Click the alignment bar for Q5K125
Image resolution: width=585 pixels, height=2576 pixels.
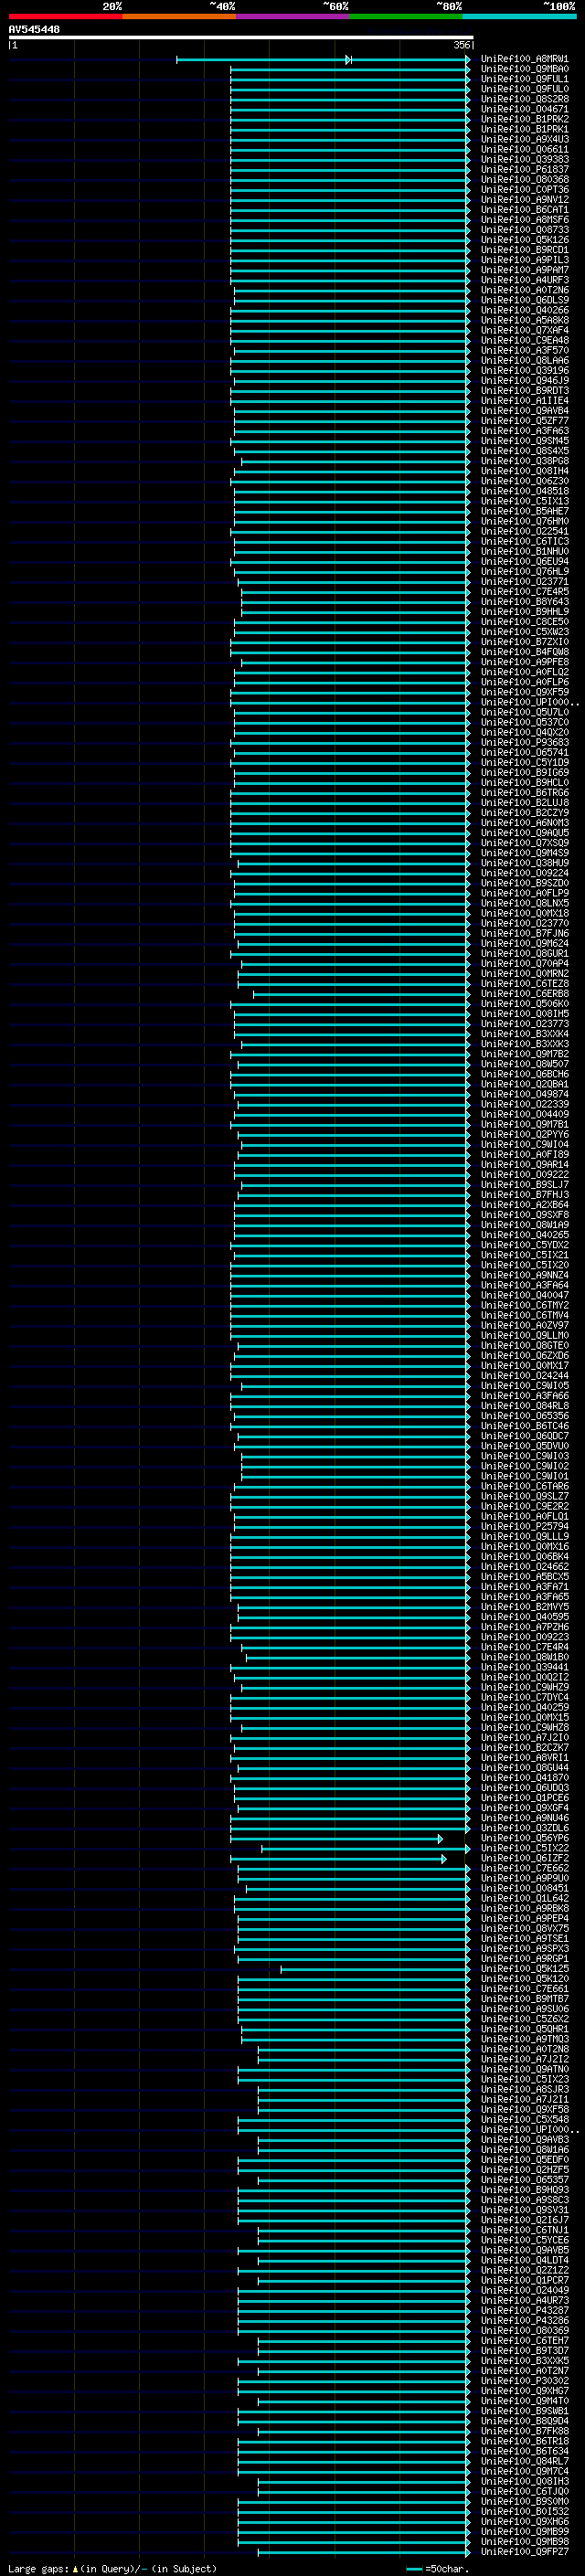(375, 1970)
